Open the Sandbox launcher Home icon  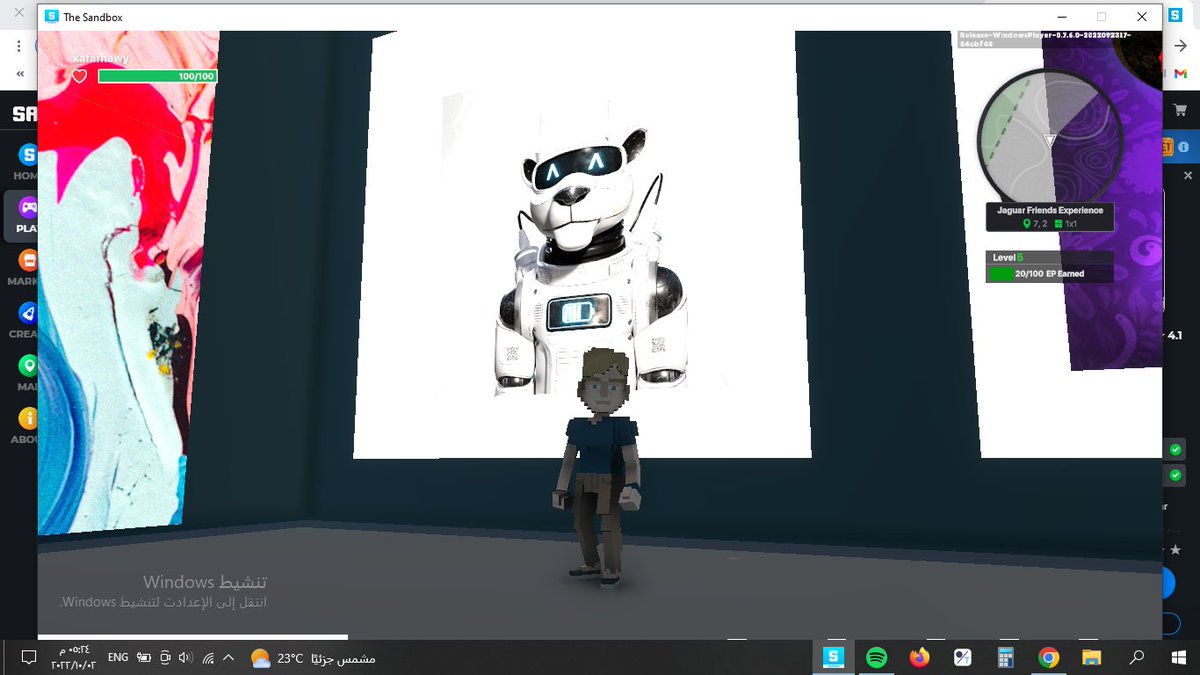pyautogui.click(x=28, y=155)
